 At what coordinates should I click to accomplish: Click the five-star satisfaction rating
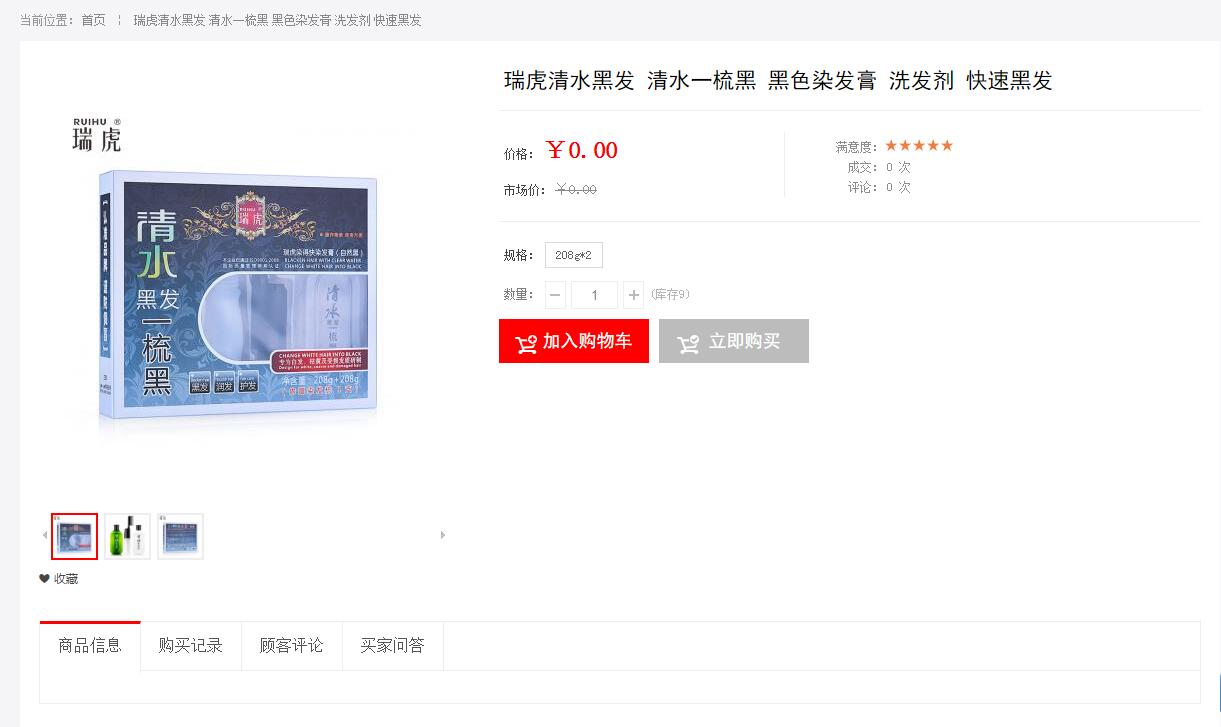(x=919, y=146)
